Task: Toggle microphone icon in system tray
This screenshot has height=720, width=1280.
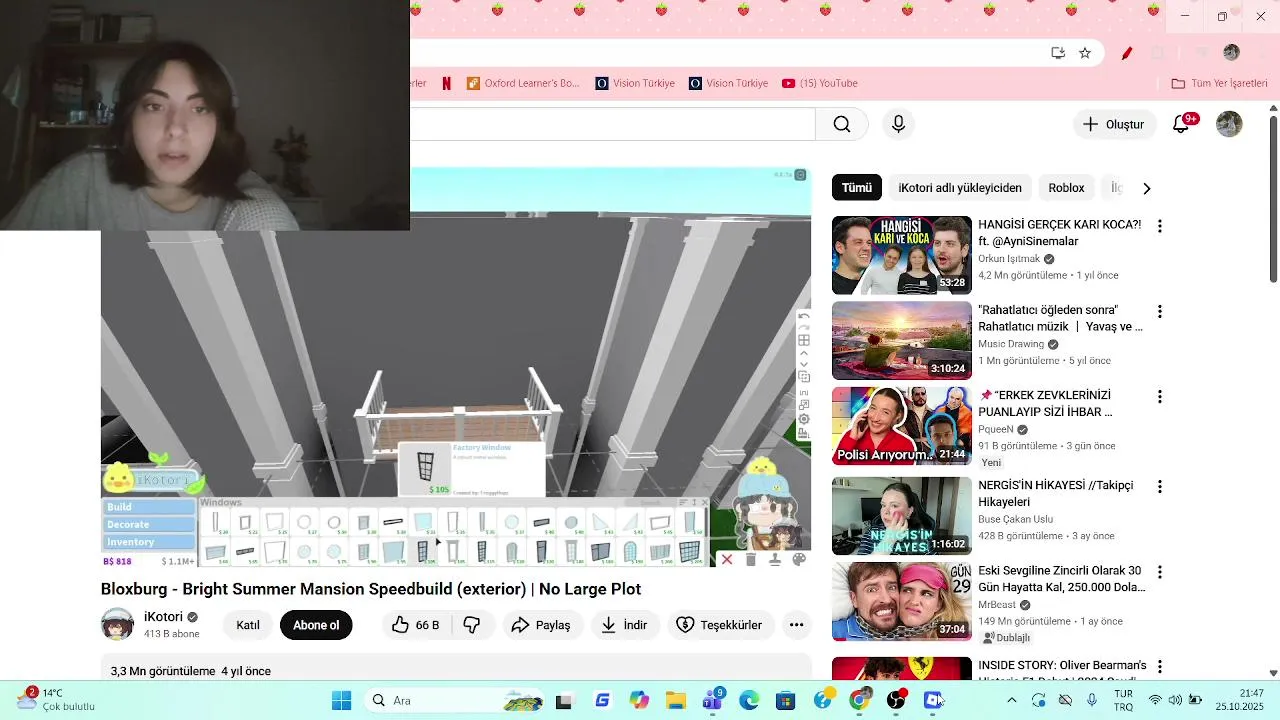Action: point(1092,700)
